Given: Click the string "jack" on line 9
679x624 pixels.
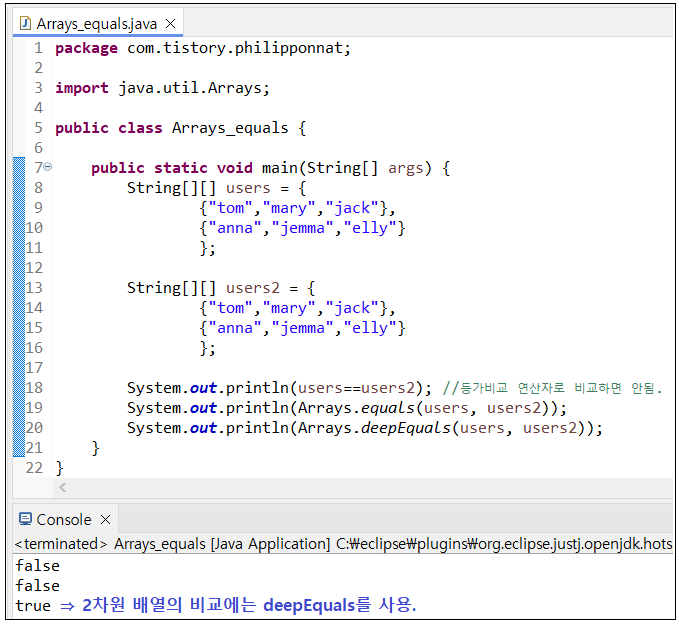Looking at the screenshot, I should coord(352,208).
